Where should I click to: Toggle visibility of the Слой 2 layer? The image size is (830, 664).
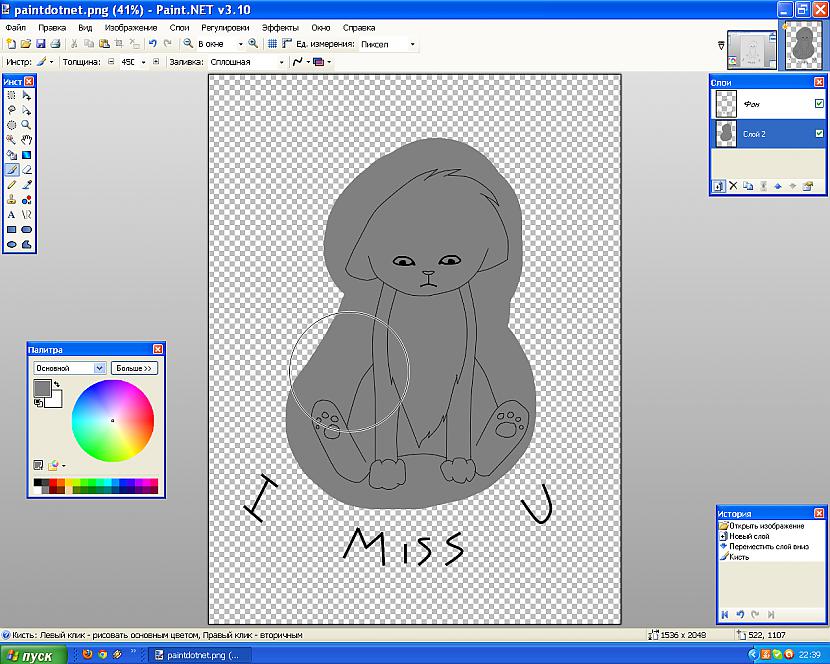point(819,134)
